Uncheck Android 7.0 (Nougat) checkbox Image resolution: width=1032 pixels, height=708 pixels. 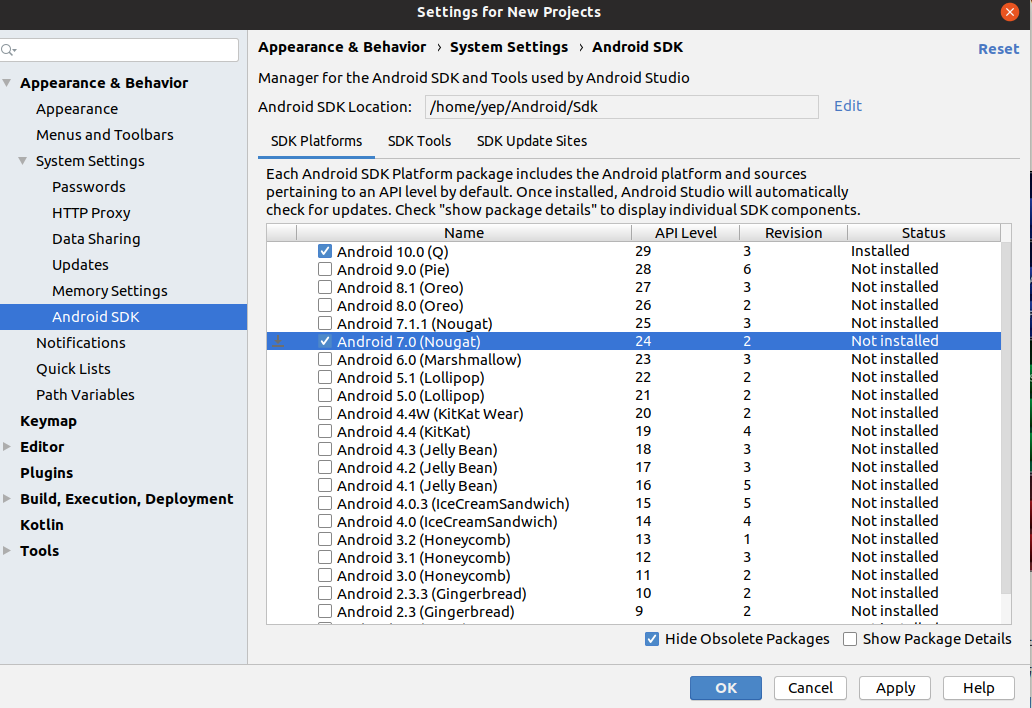324,341
